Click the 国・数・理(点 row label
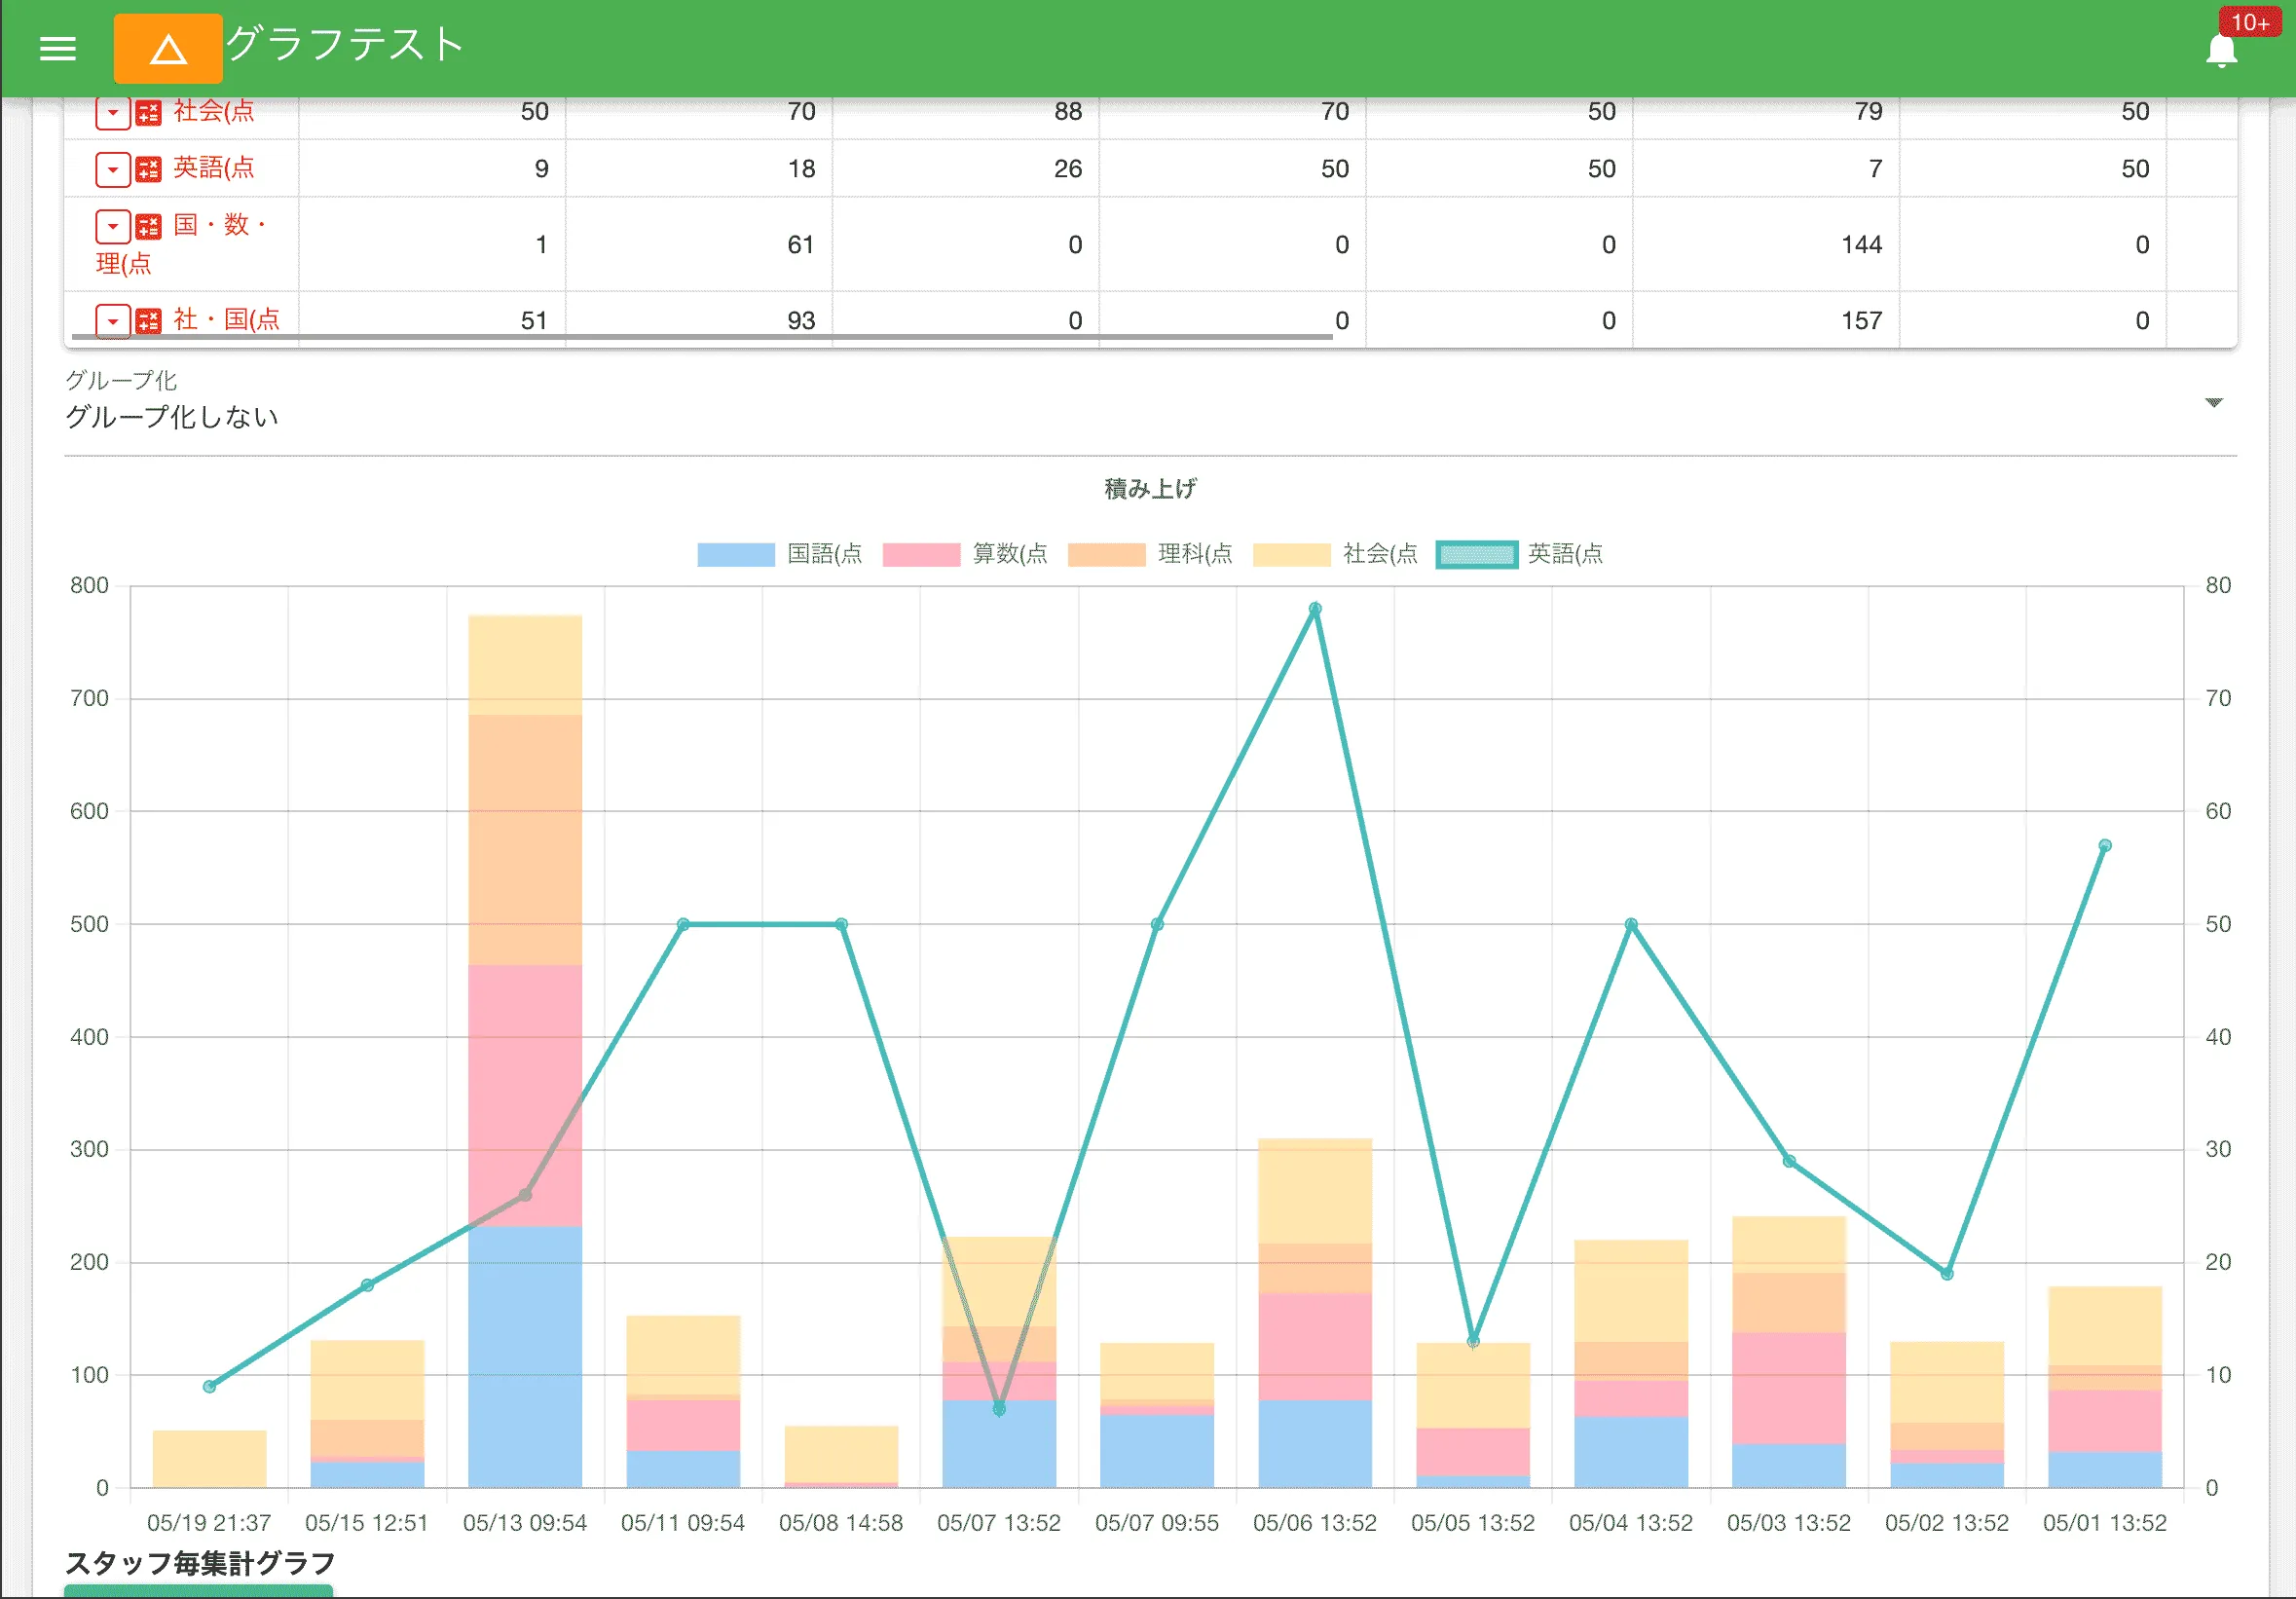The width and height of the screenshot is (2296, 1599). (x=218, y=226)
